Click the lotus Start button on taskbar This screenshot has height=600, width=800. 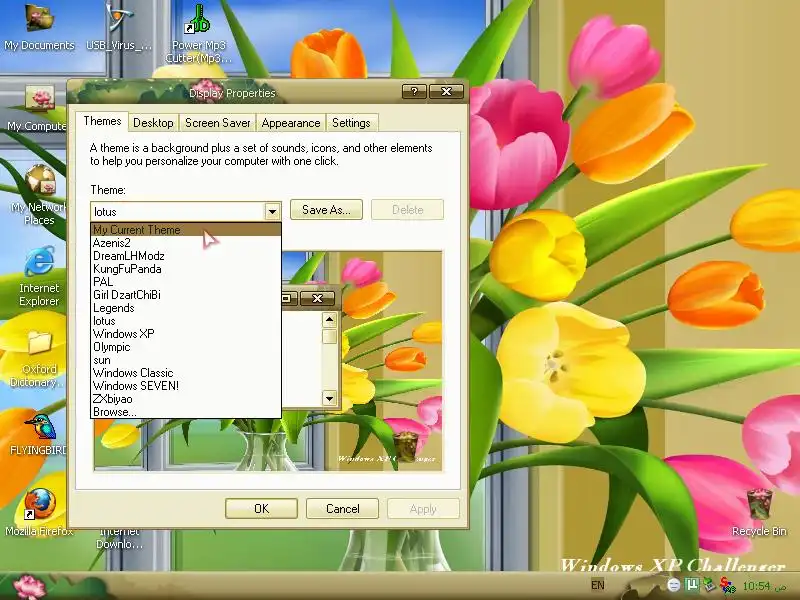click(x=30, y=587)
